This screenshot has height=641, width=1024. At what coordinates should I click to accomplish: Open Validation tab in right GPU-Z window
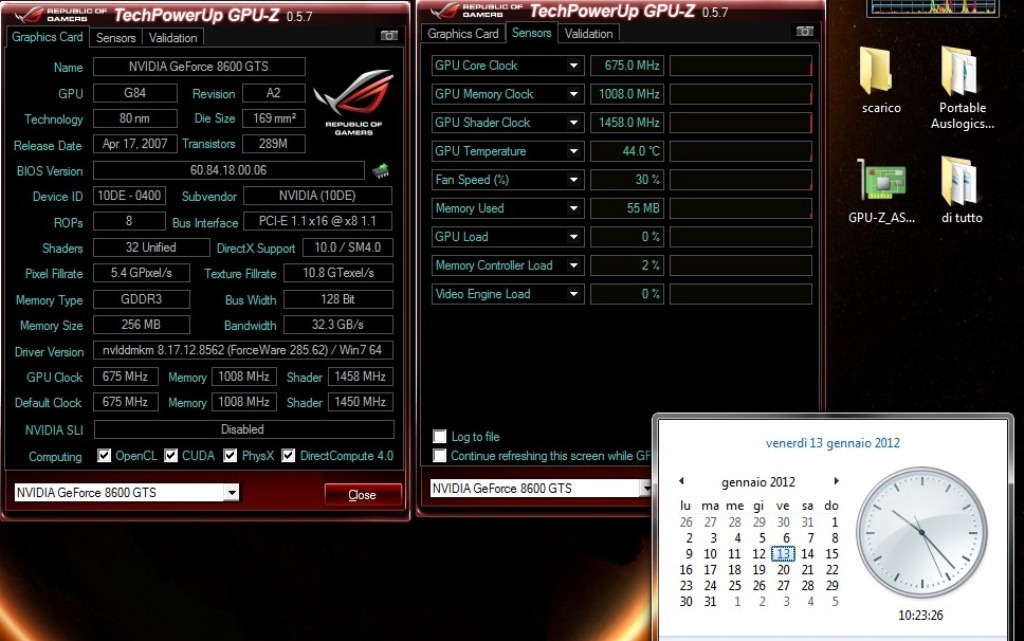coord(588,33)
